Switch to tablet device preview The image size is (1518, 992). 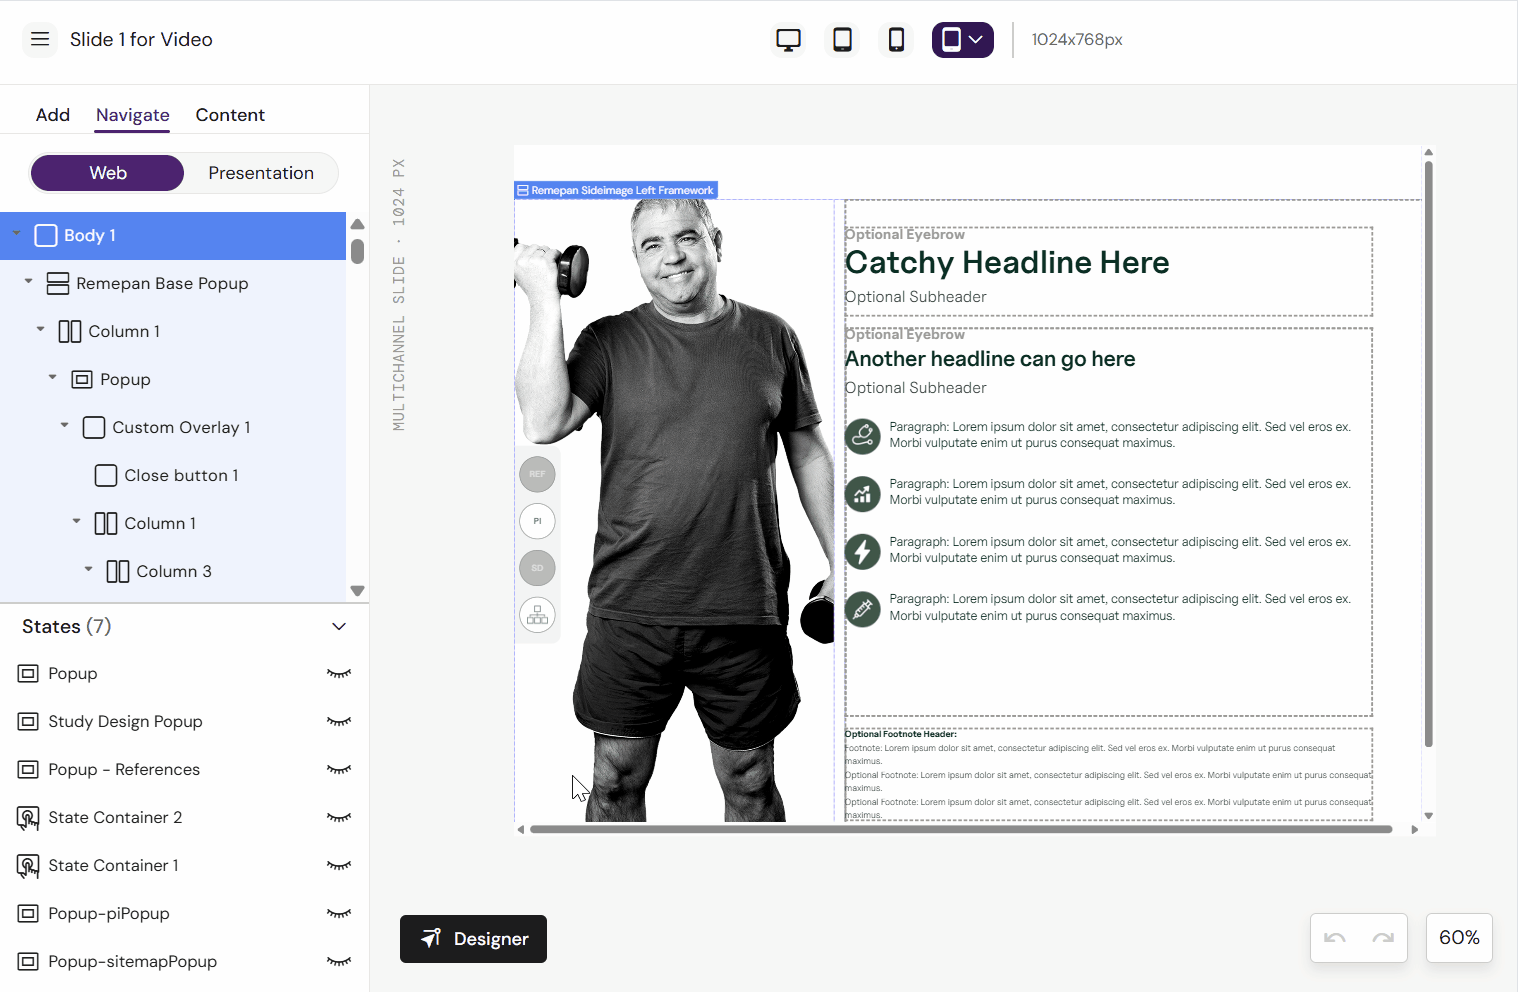842,40
